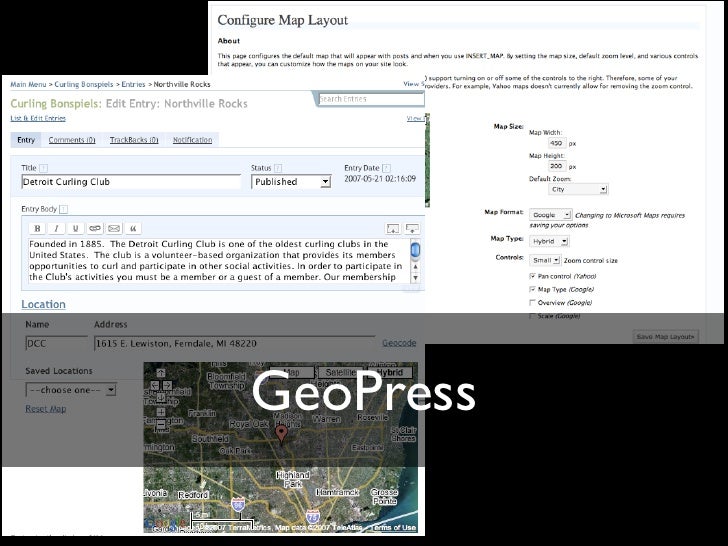Go to Curling Bonspiels in the breadcrumb
The width and height of the screenshot is (728, 546).
point(84,84)
